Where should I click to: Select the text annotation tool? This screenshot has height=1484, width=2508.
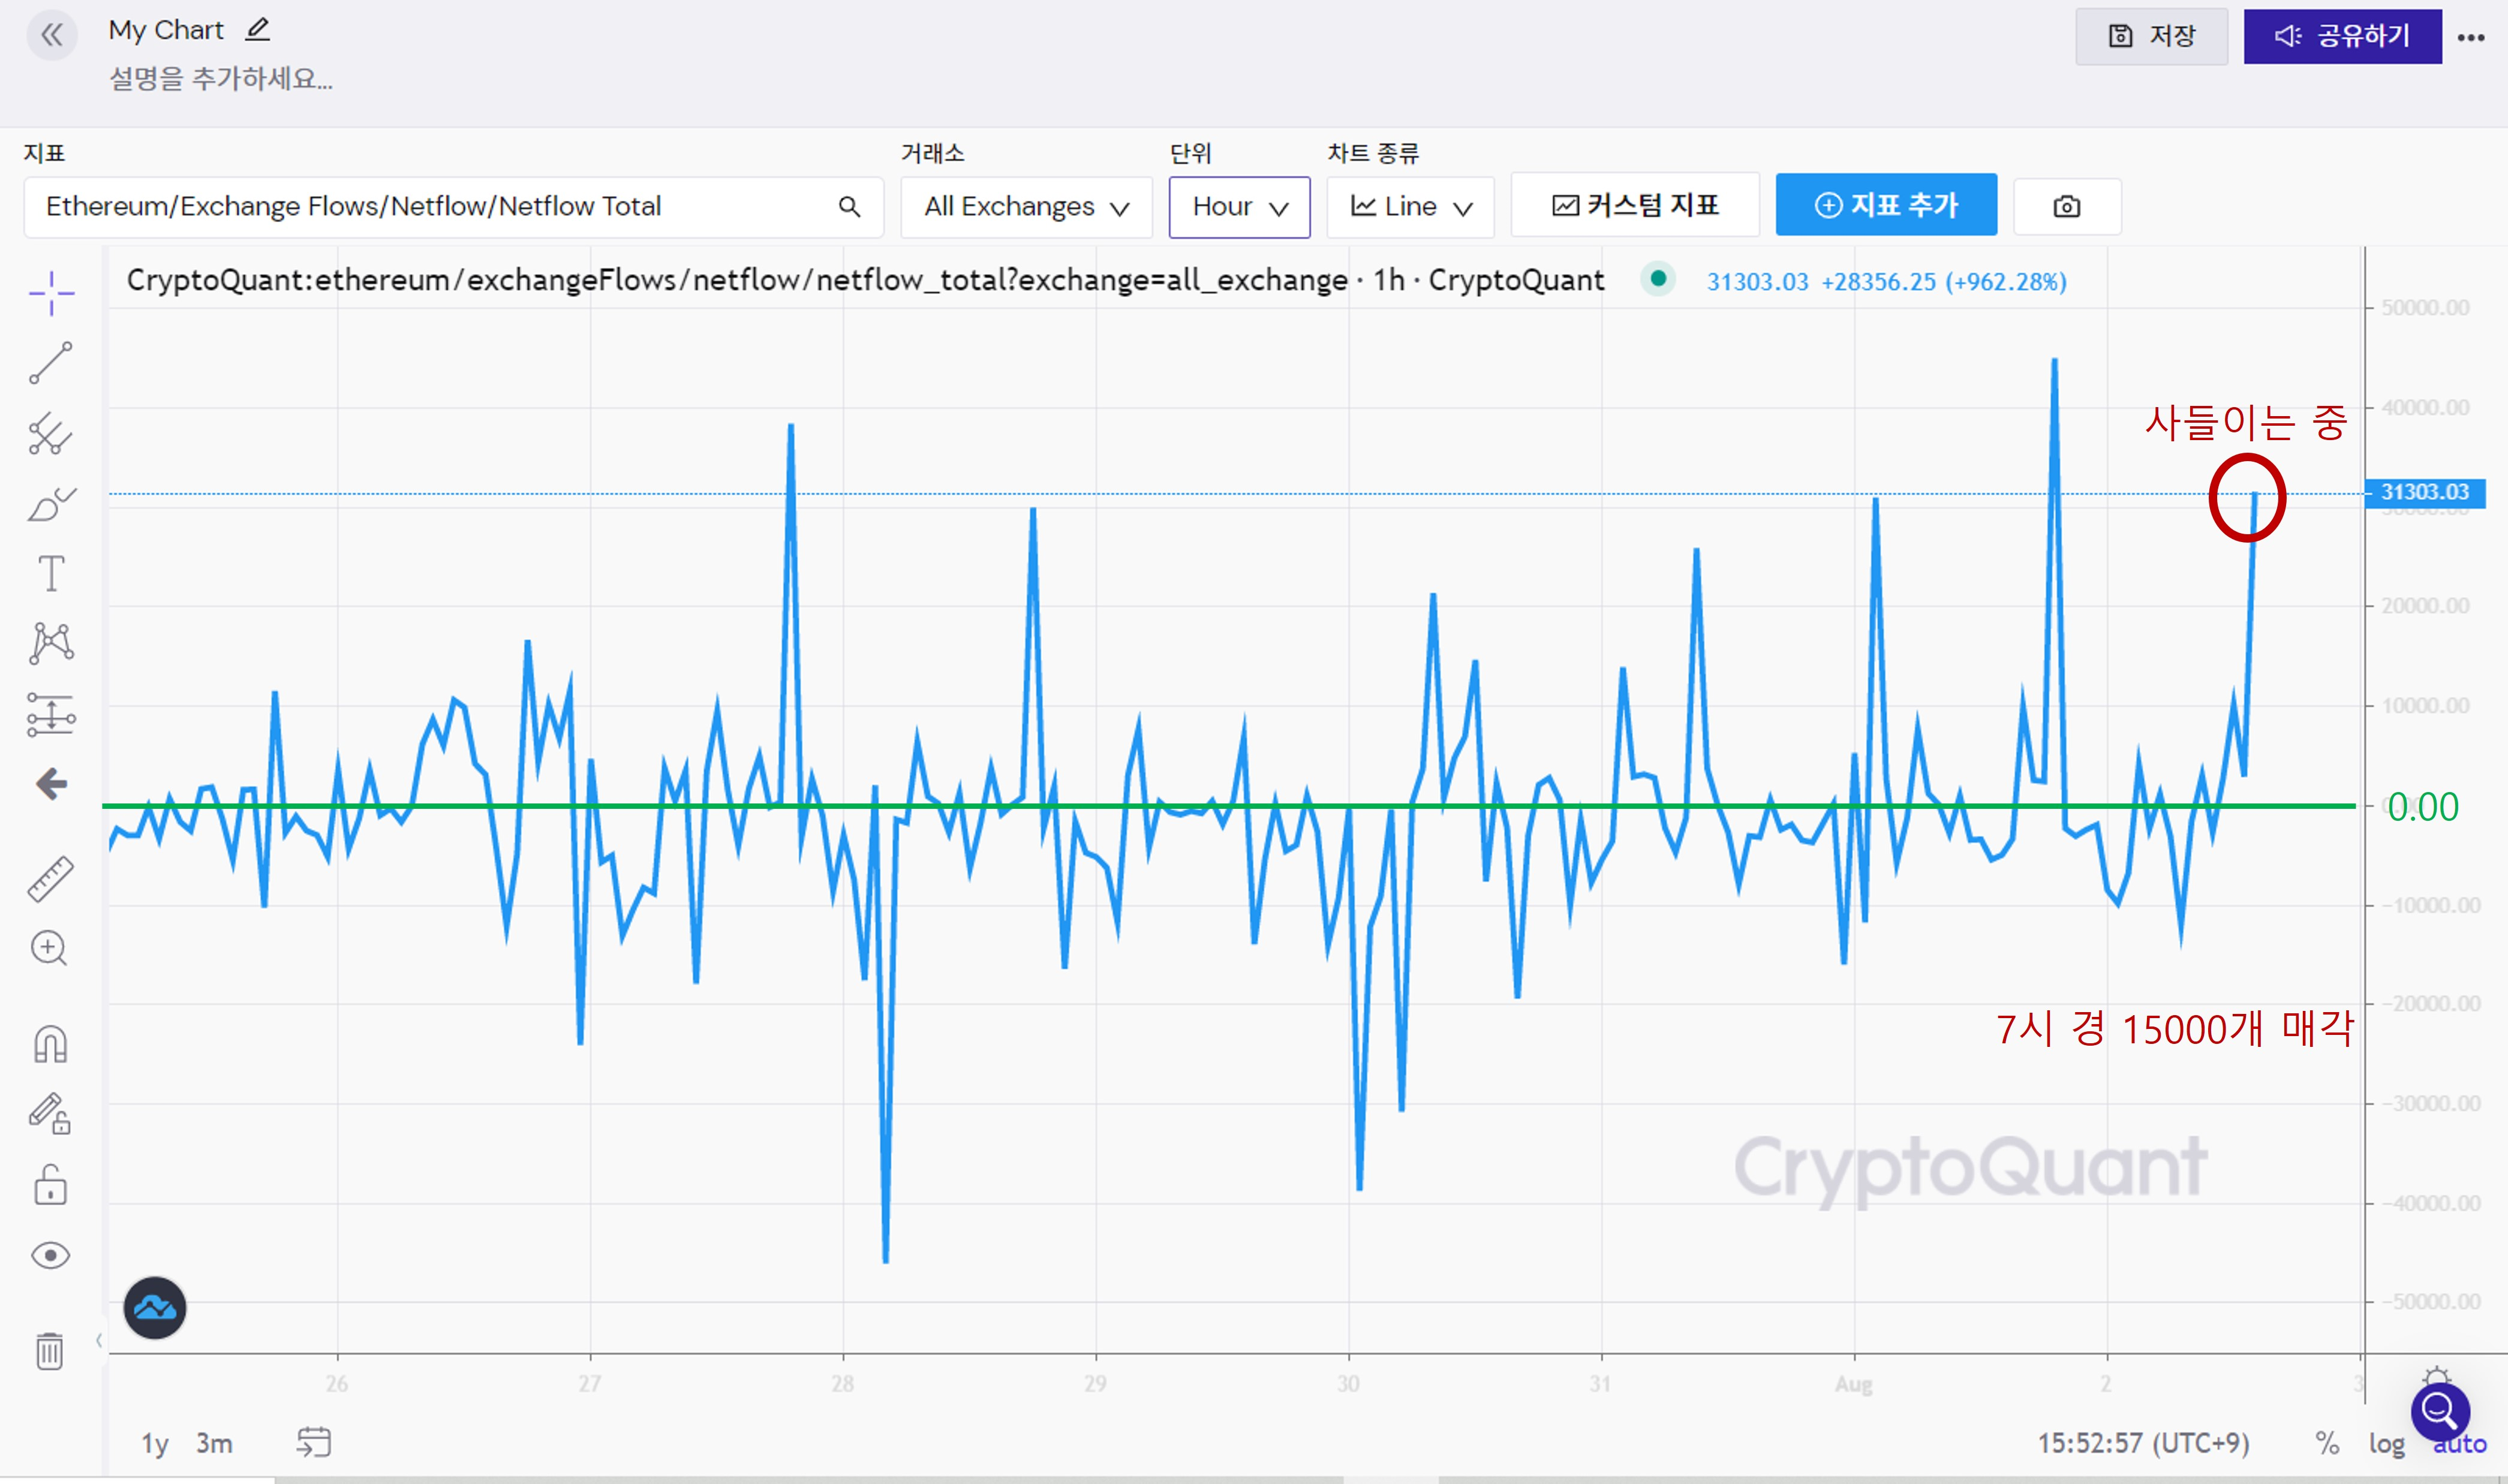point(51,574)
